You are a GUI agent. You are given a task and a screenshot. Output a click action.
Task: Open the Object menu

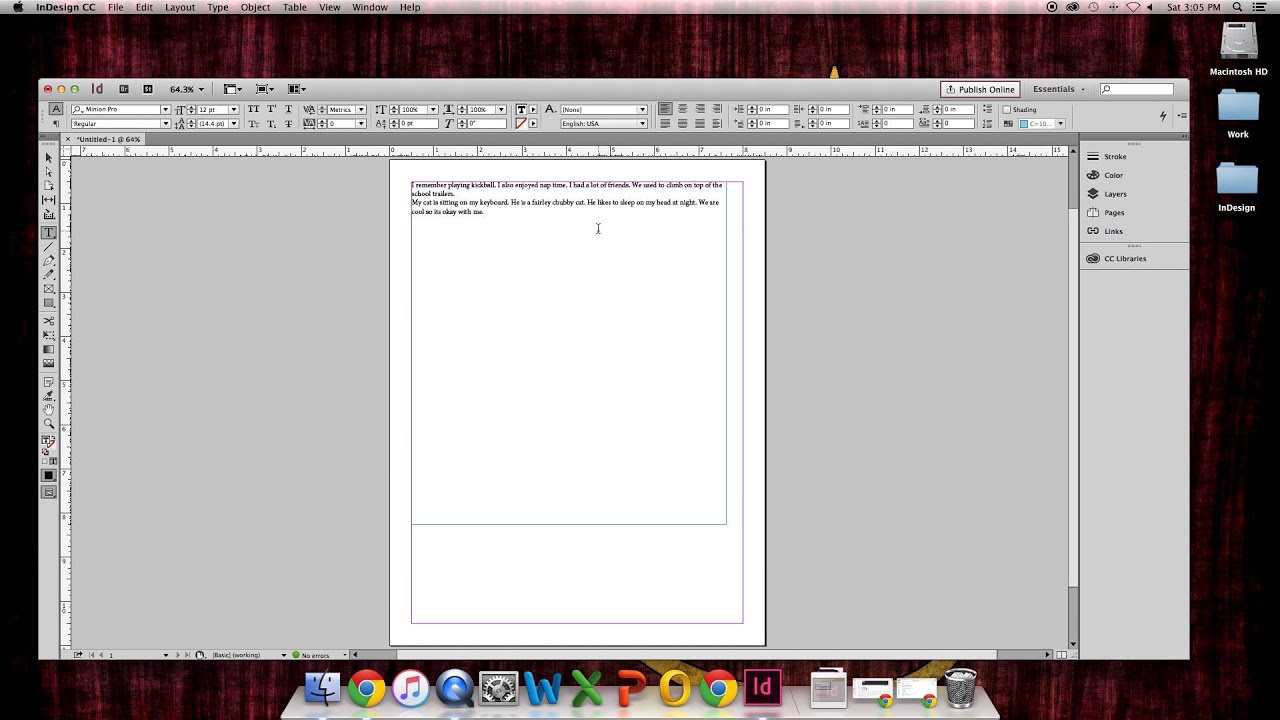point(255,7)
